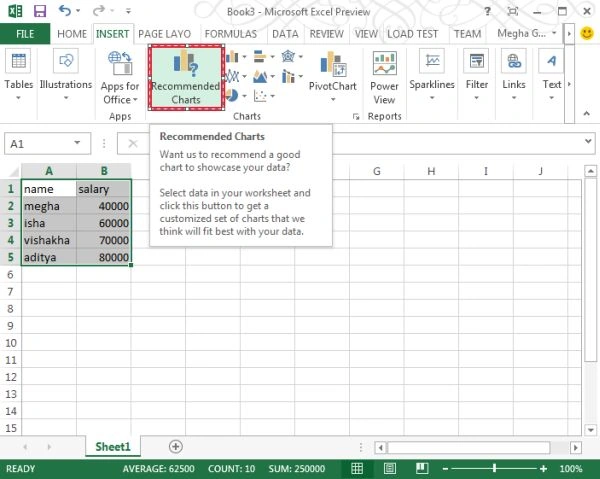Insert an area chart icon

(x=260, y=76)
